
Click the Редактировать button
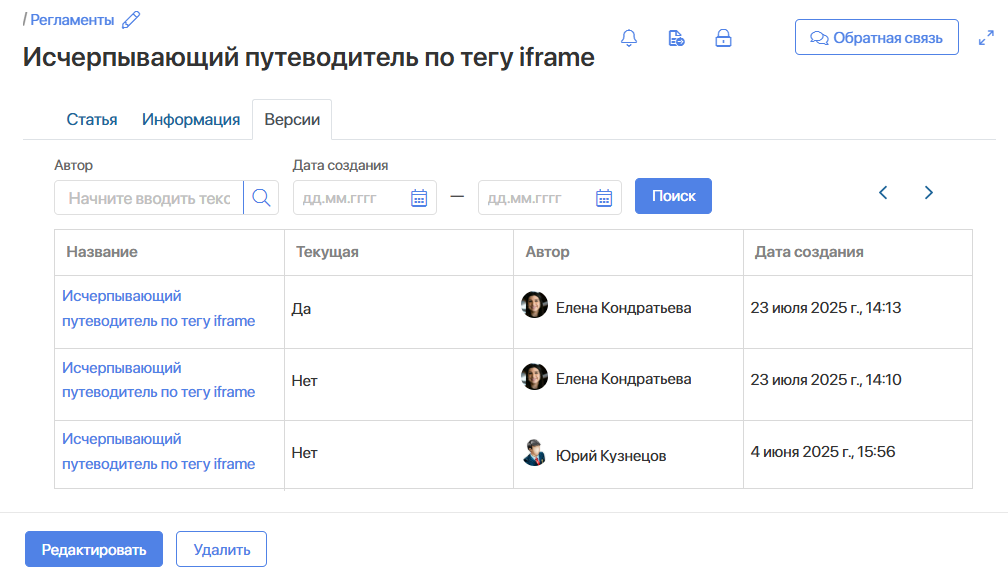point(94,549)
